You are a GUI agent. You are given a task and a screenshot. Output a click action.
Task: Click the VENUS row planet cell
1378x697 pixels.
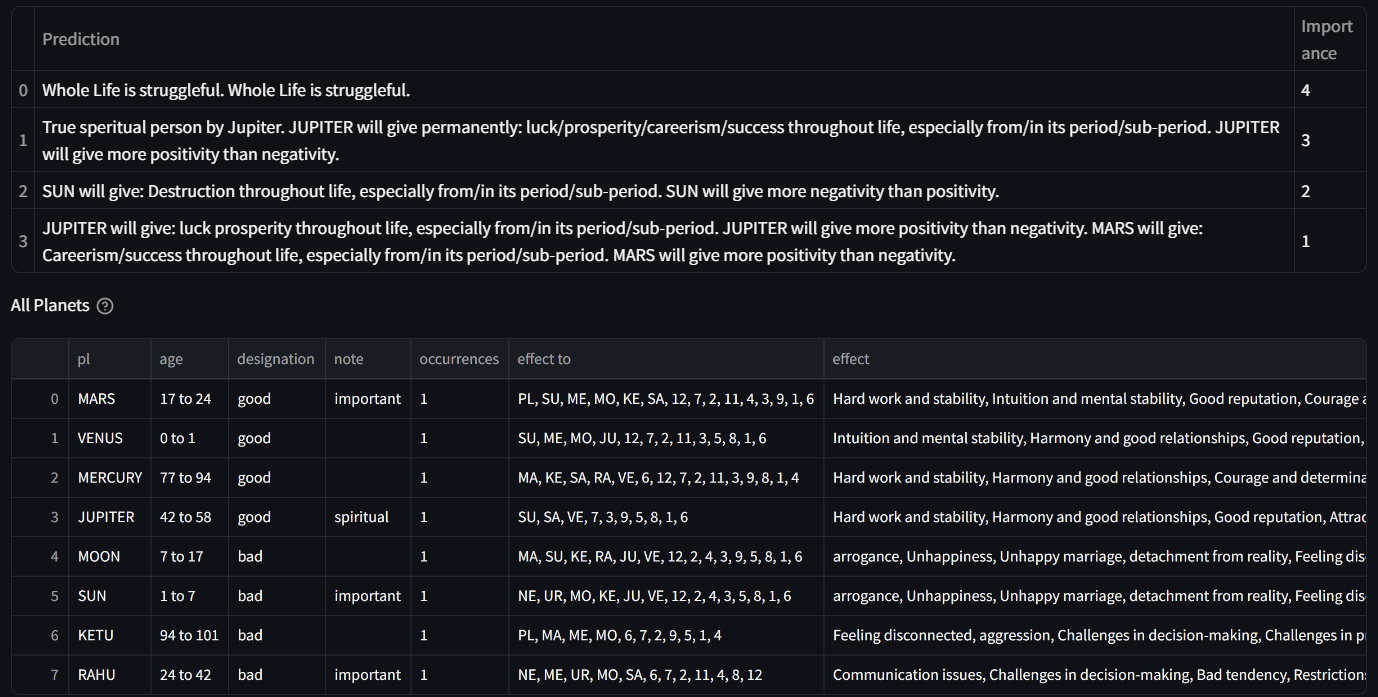coord(111,438)
